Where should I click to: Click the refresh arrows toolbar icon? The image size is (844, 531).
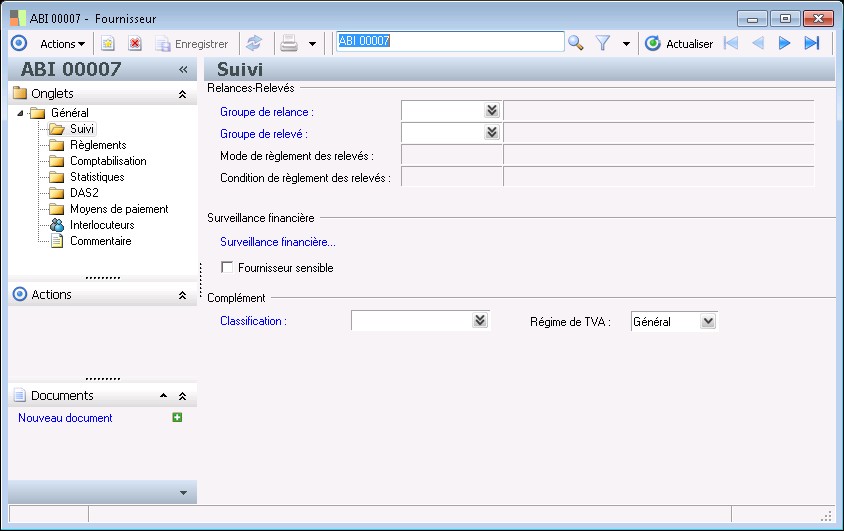click(254, 43)
